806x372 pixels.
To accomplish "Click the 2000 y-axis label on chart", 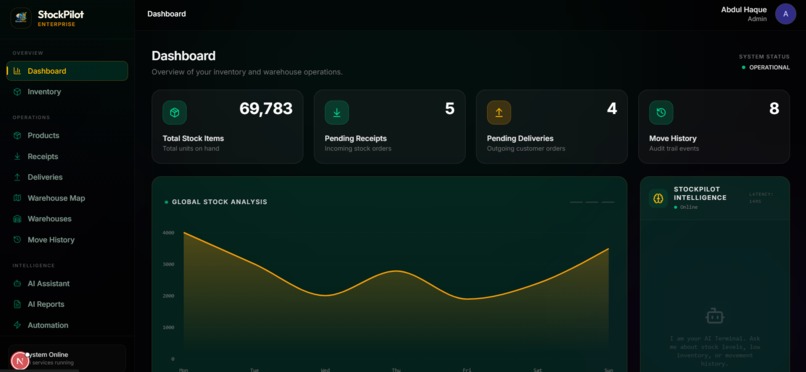I will [169, 296].
